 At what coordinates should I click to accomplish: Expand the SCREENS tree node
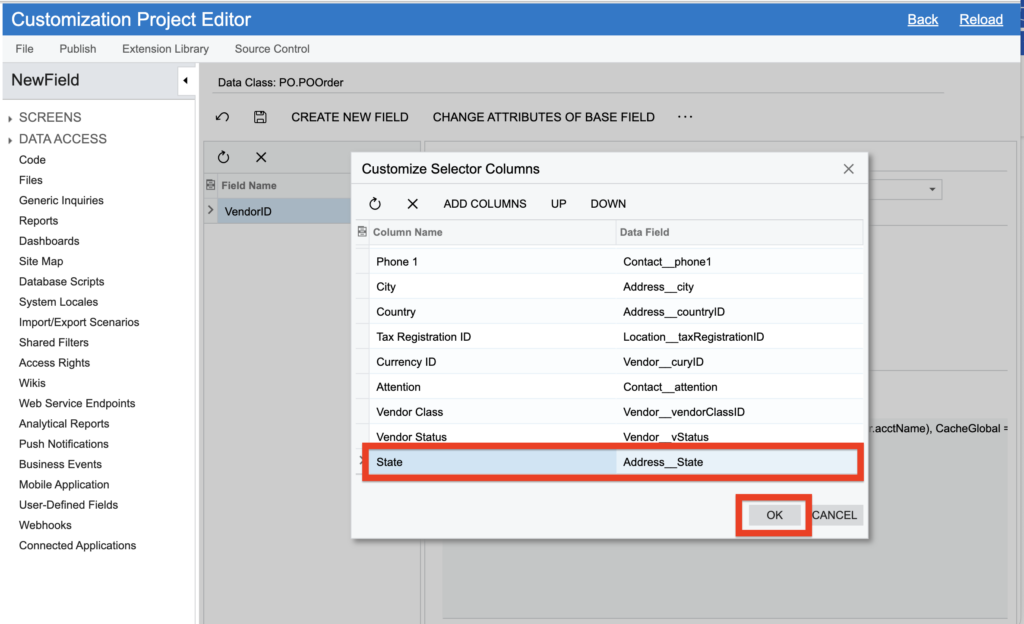pyautogui.click(x=10, y=118)
